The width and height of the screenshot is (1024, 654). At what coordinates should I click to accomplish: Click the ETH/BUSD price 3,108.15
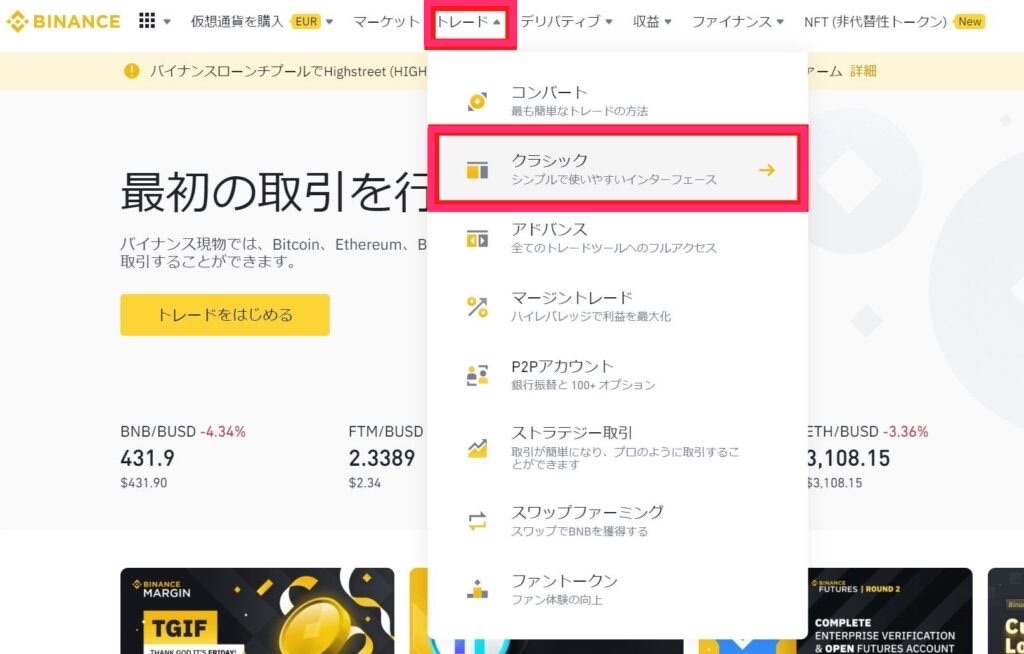click(x=849, y=458)
